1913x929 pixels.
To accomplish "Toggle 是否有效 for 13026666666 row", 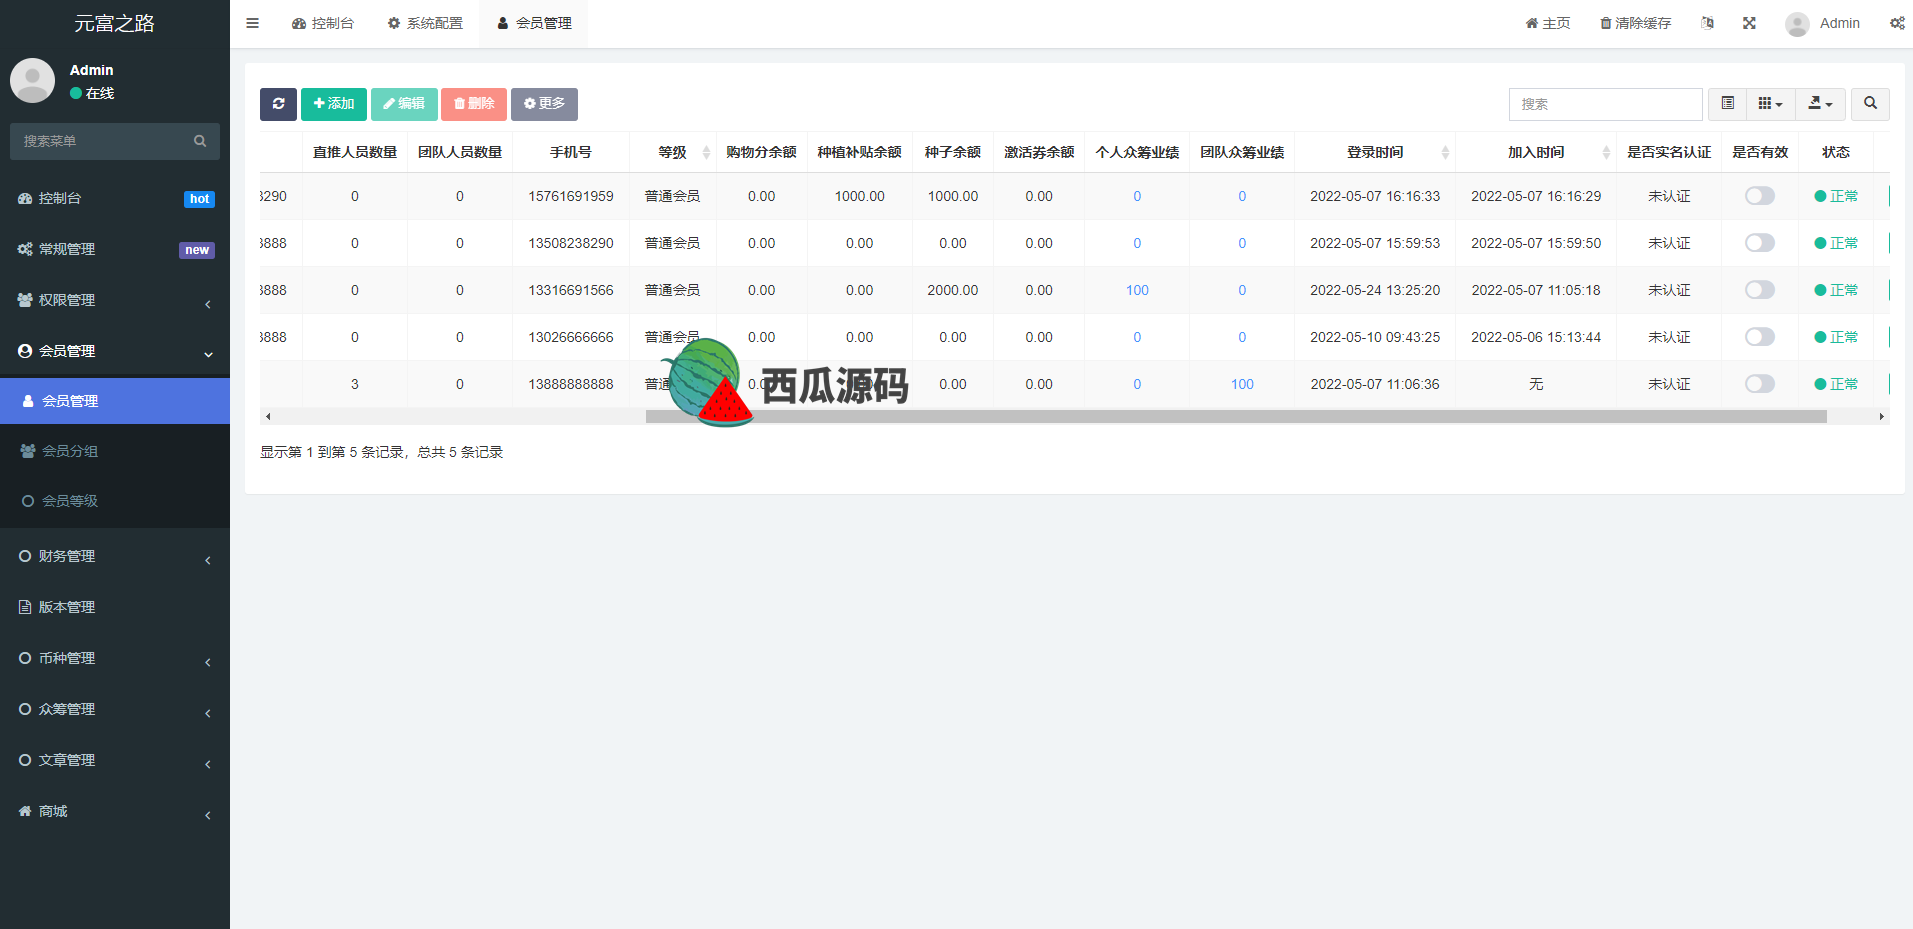I will (x=1760, y=337).
